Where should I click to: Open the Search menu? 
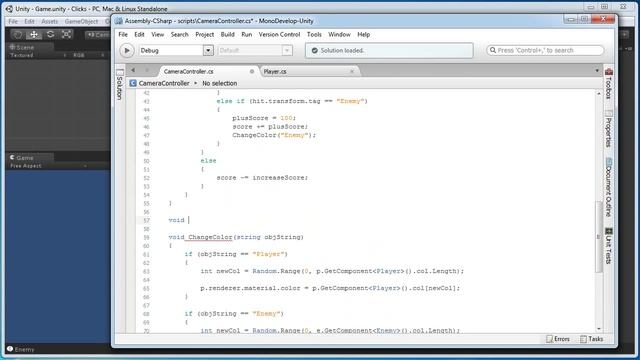click(179, 34)
